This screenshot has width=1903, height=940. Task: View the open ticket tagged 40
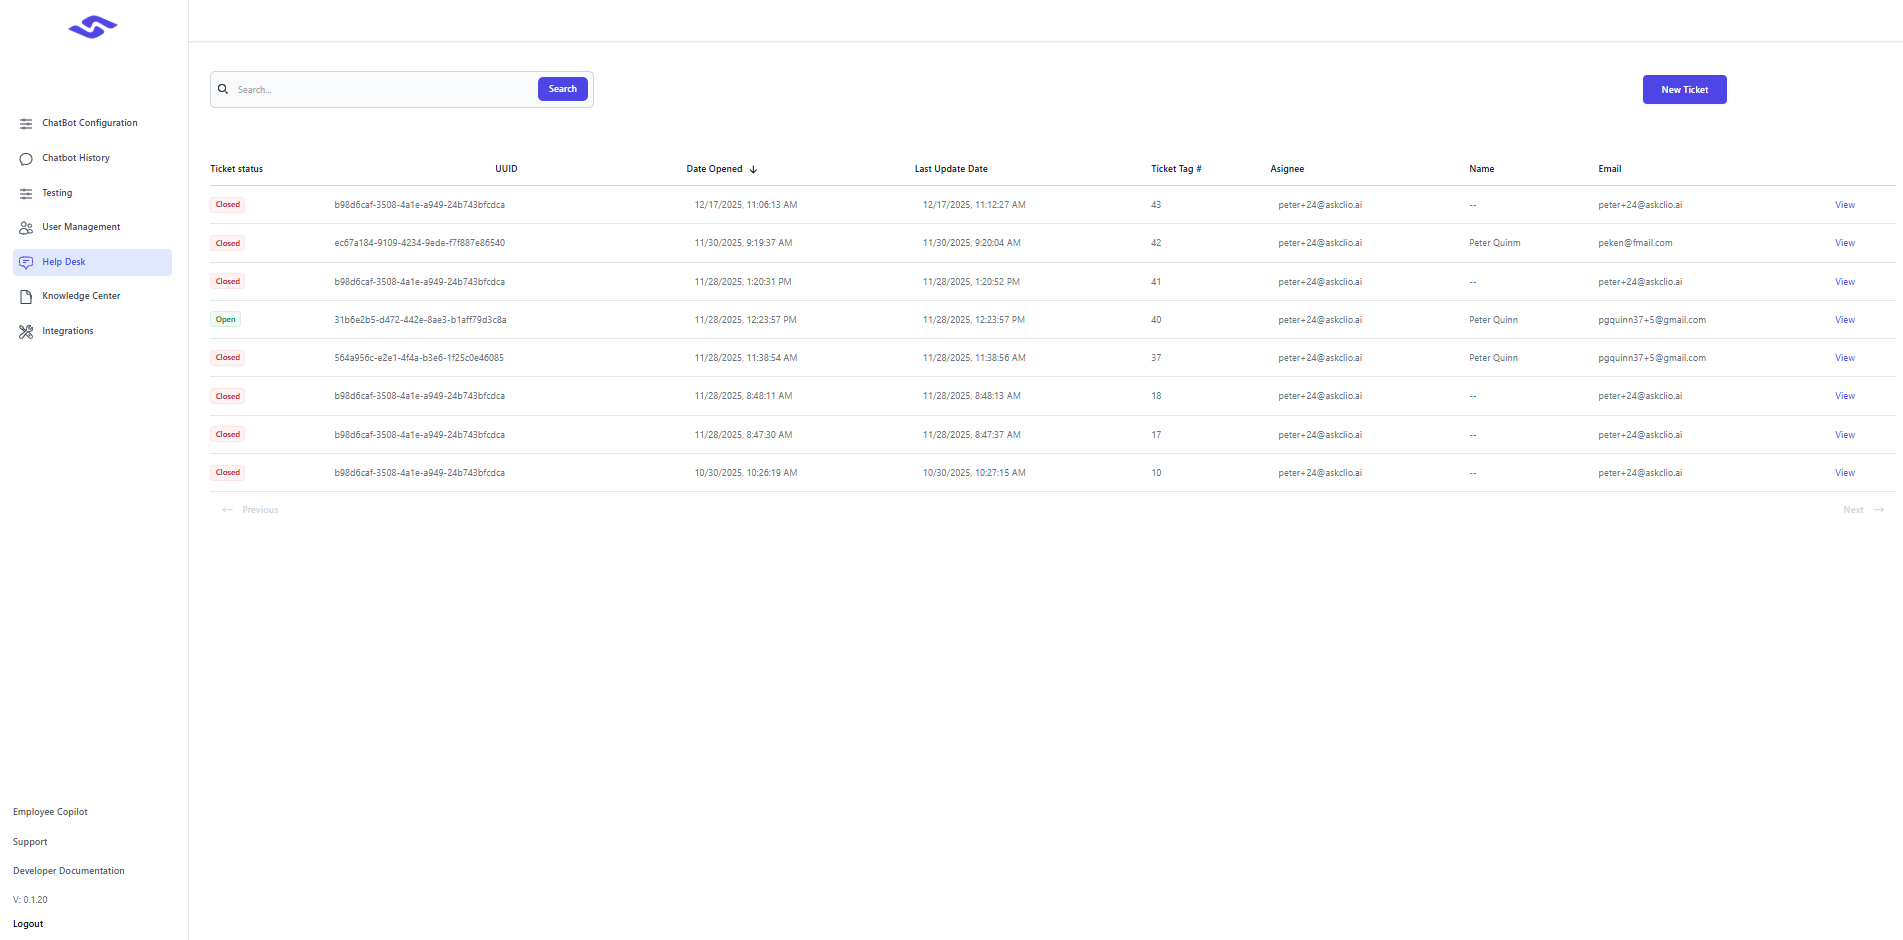pyautogui.click(x=1844, y=320)
